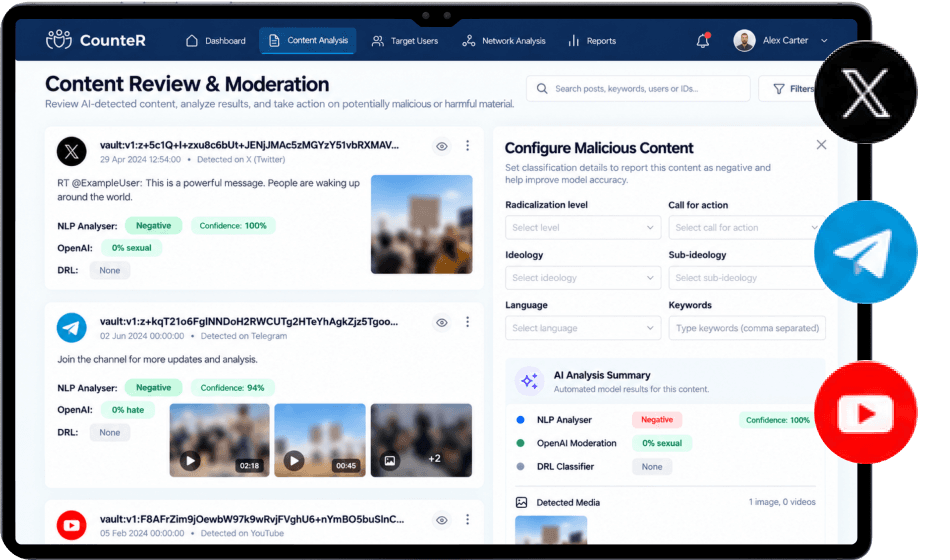Open the Sub-ideology dropdown
Image resolution: width=950 pixels, height=560 pixels.
[x=747, y=278]
